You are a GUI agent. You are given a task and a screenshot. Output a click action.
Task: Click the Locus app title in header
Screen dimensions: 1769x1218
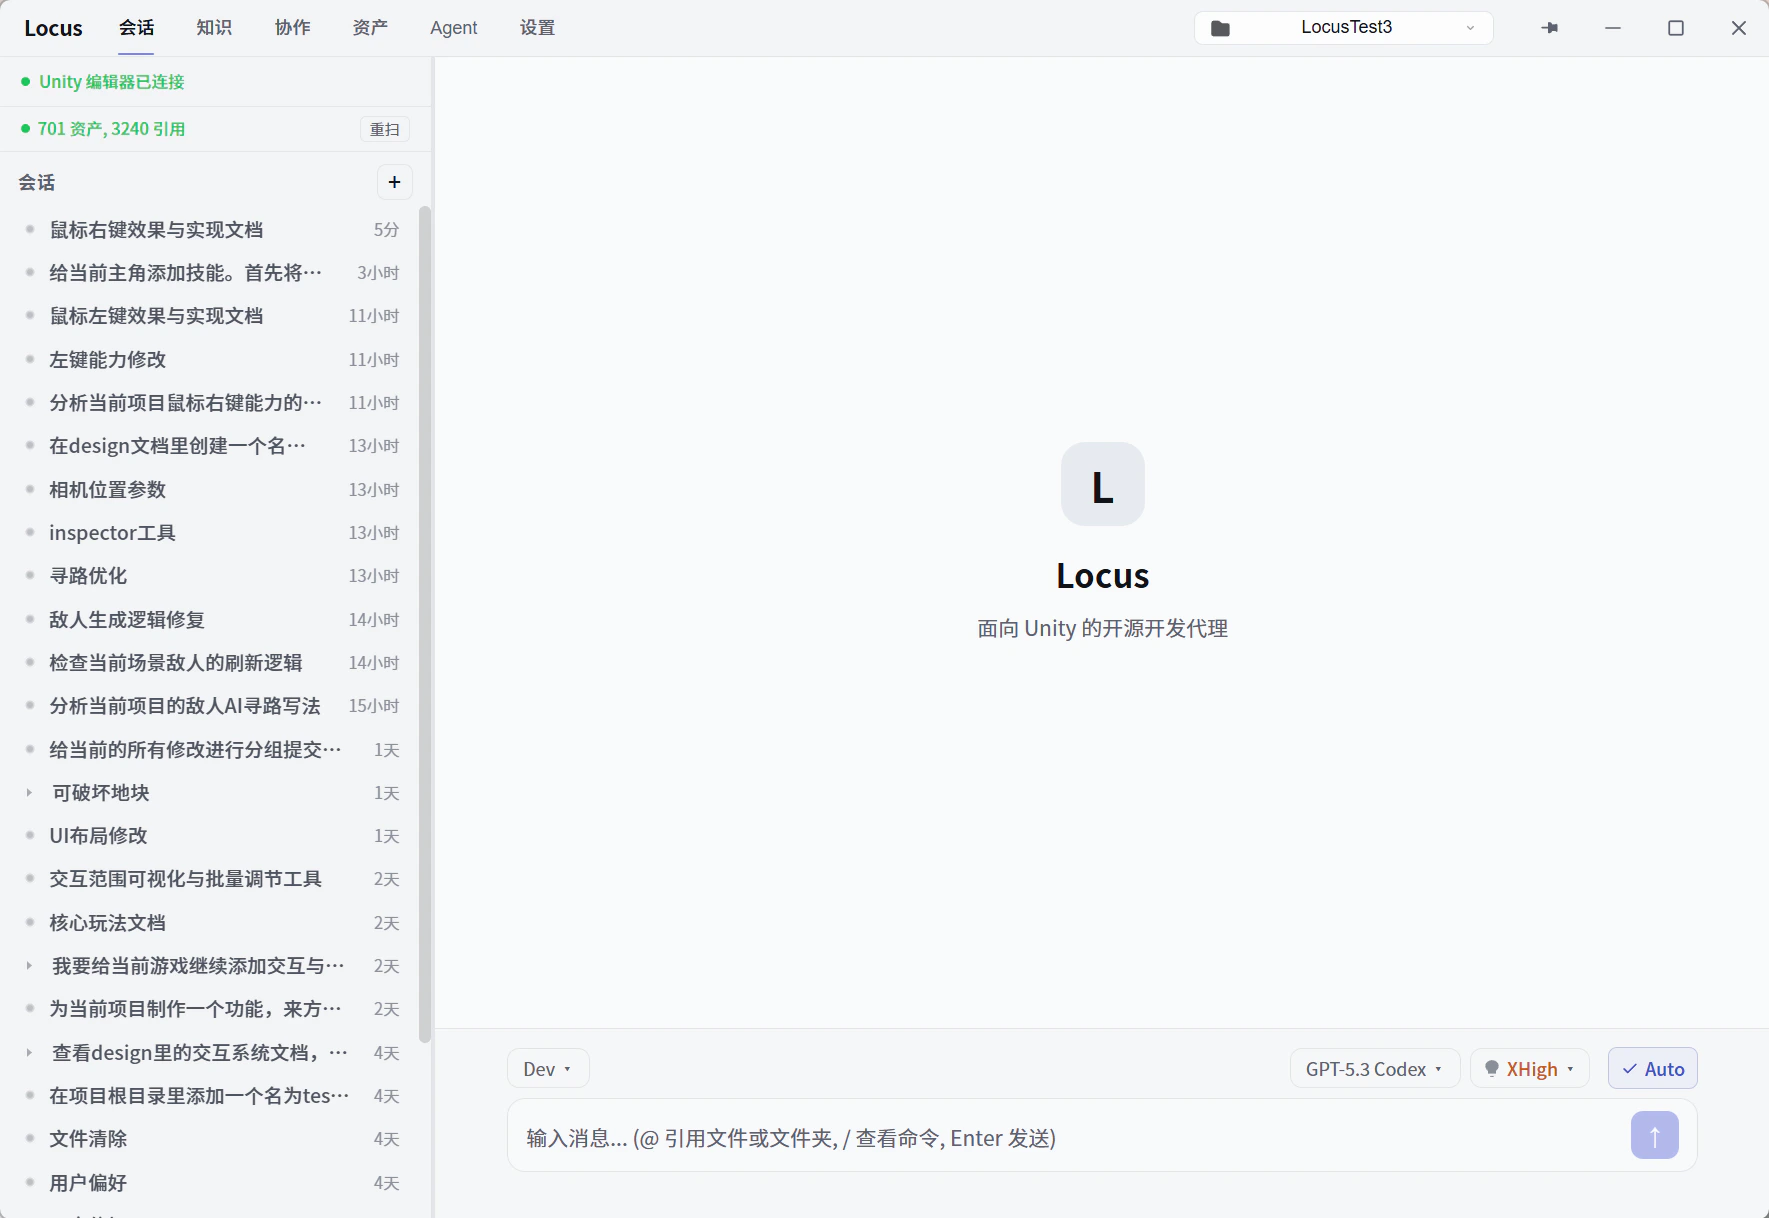click(x=53, y=28)
